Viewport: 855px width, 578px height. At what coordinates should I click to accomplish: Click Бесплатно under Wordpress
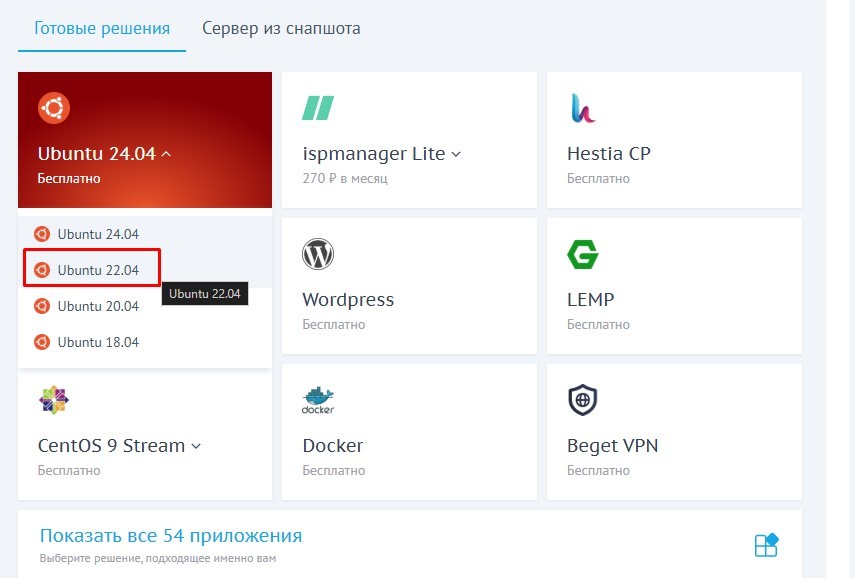point(334,324)
